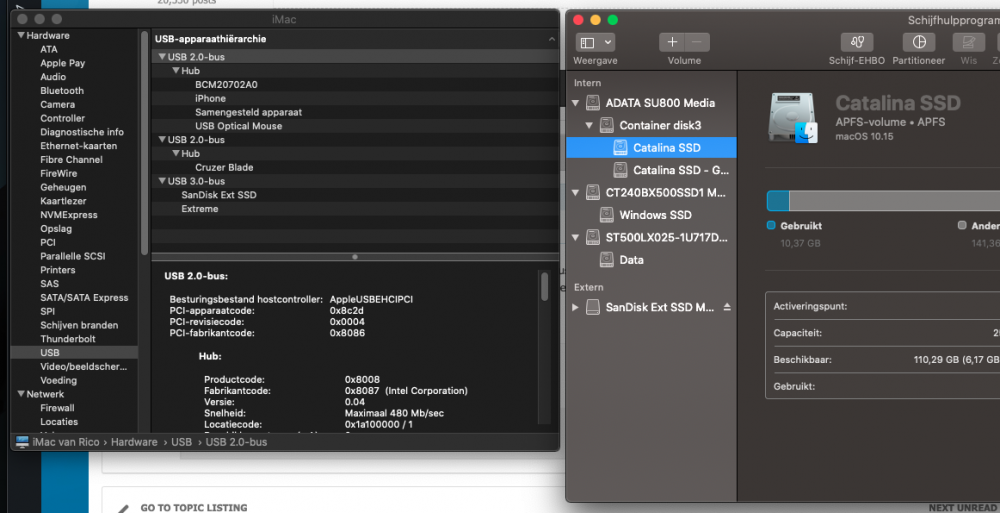Select Geheugen in the Hardware list
The width and height of the screenshot is (1000, 513).
click(63, 187)
